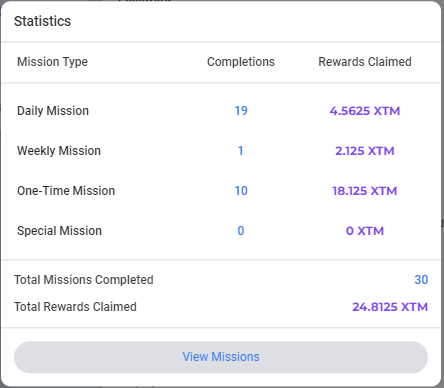Click the Total Missions Completed label
The height and width of the screenshot is (388, 444).
pyautogui.click(x=84, y=280)
